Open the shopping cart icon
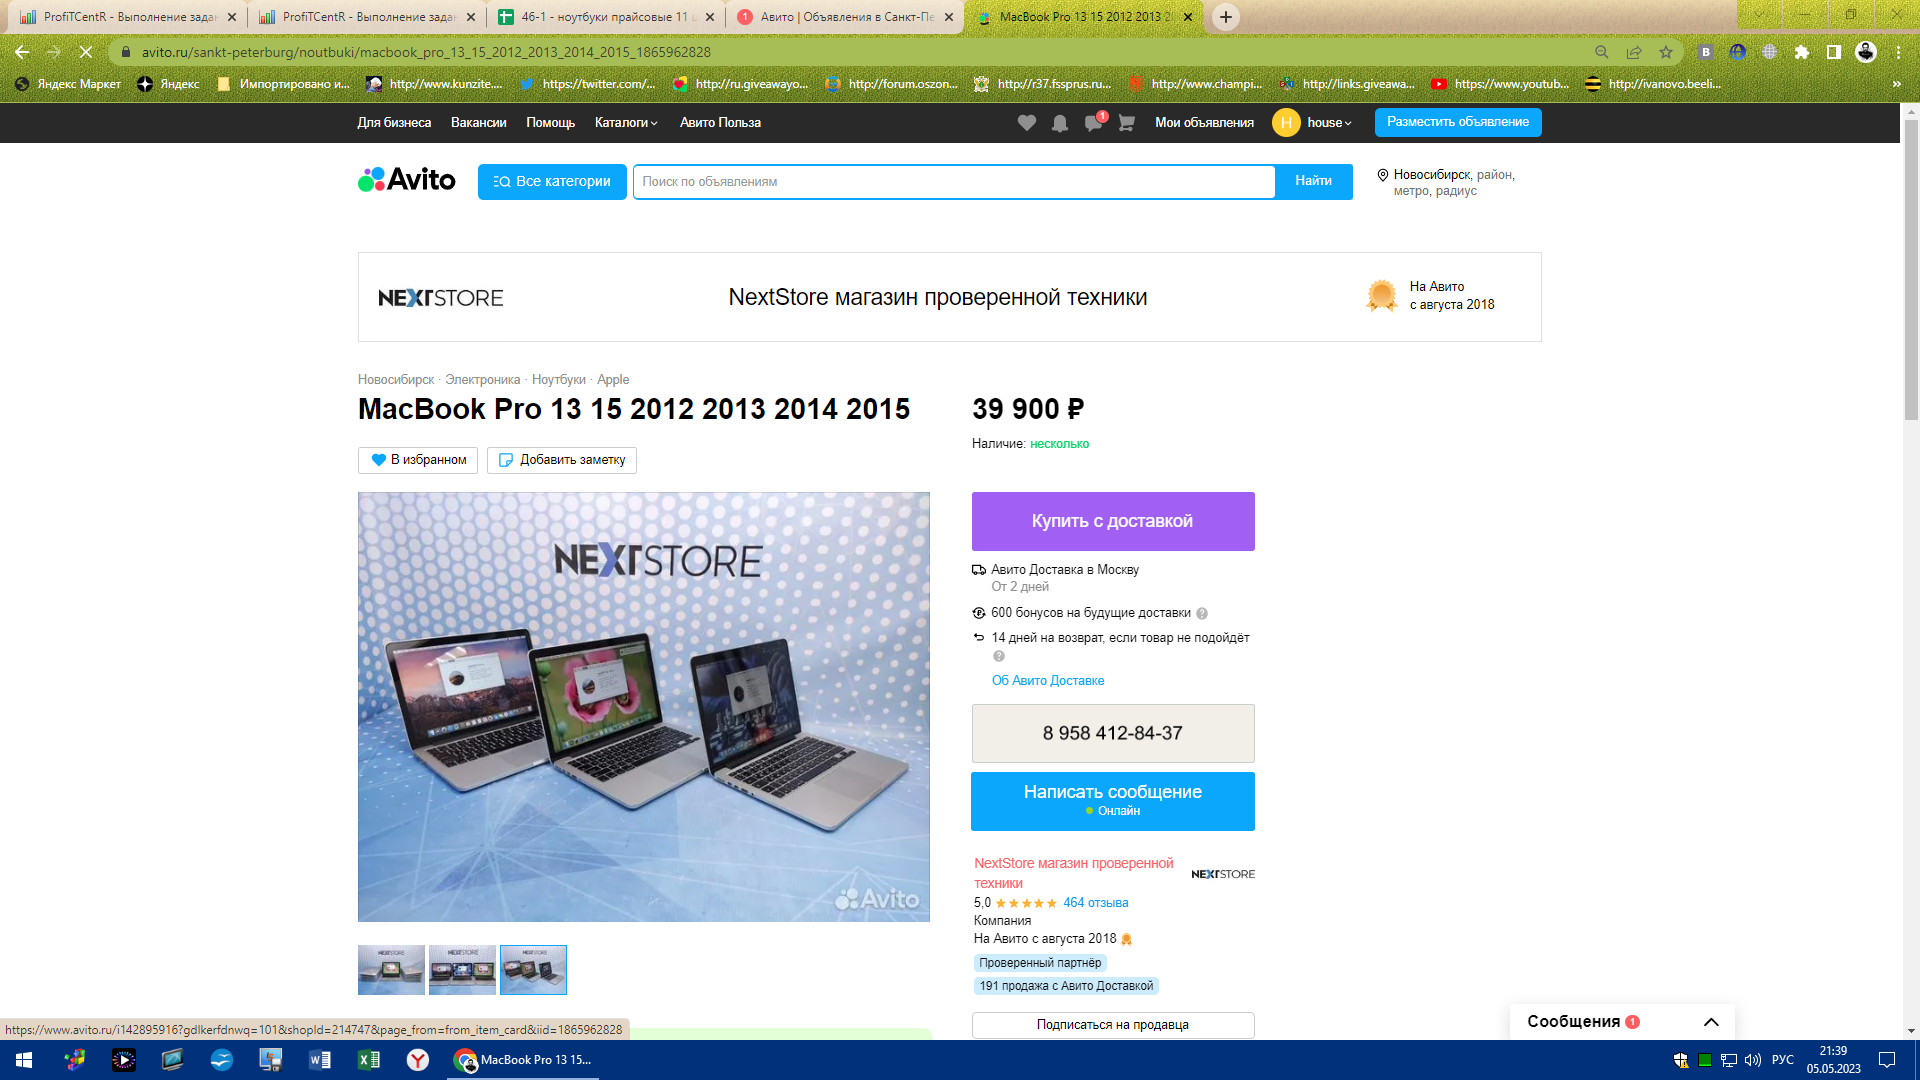 tap(1126, 123)
